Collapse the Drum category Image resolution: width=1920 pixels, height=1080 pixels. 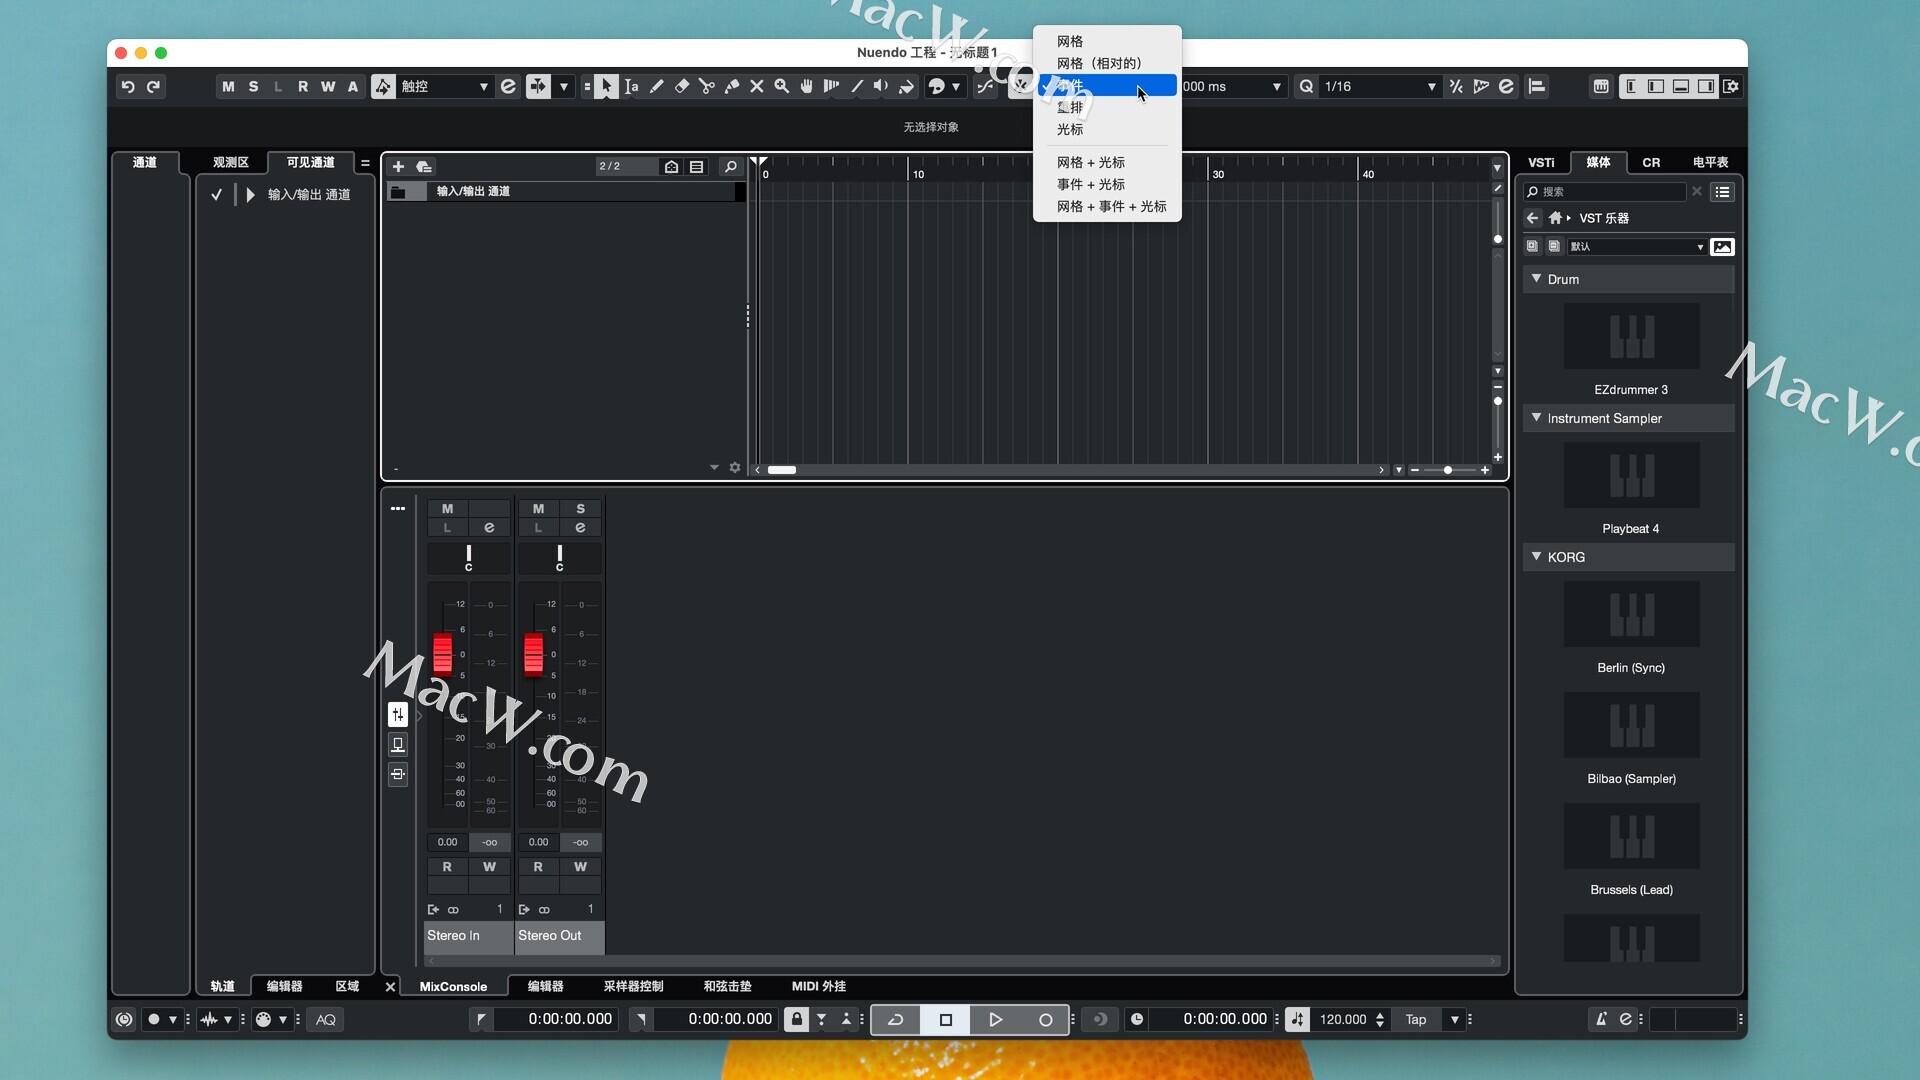click(x=1537, y=279)
